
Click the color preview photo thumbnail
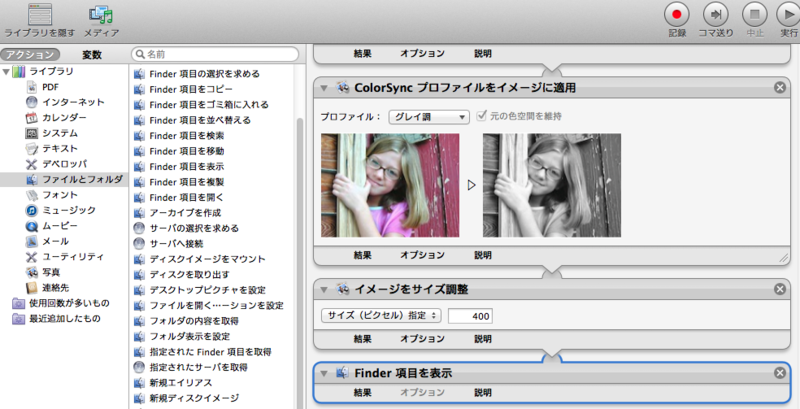390,185
